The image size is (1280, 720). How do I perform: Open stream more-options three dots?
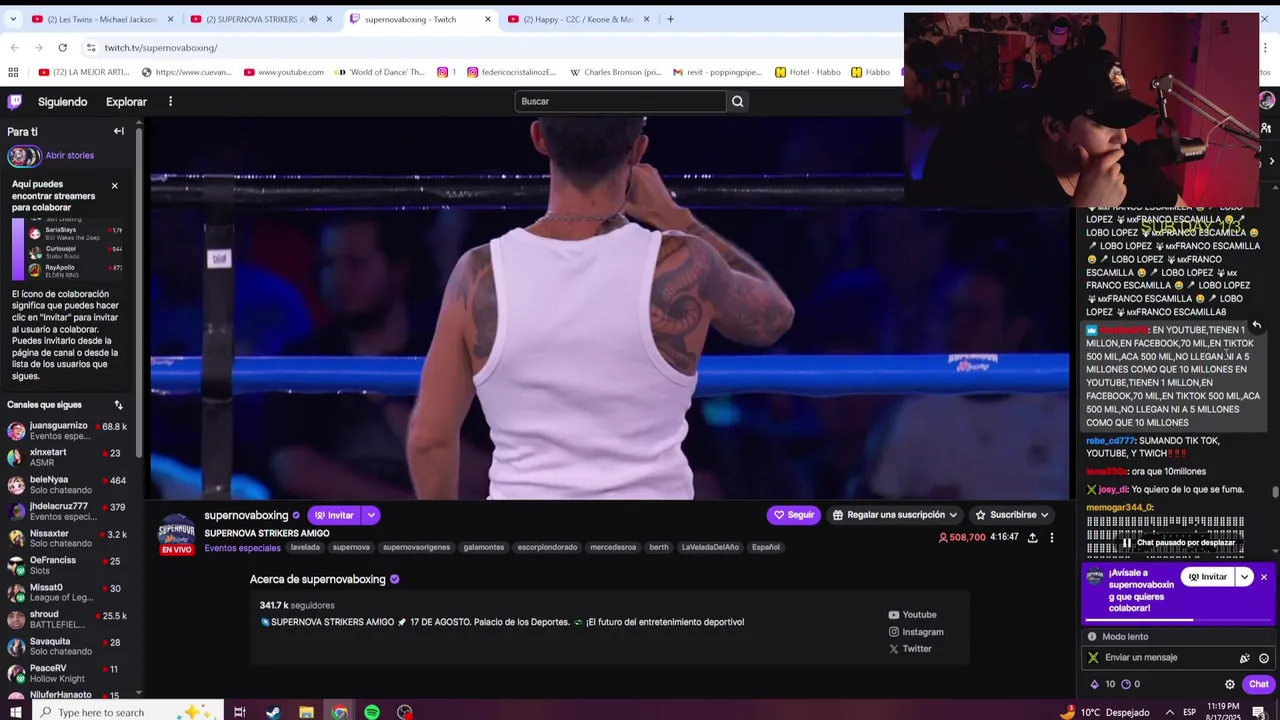click(1051, 538)
